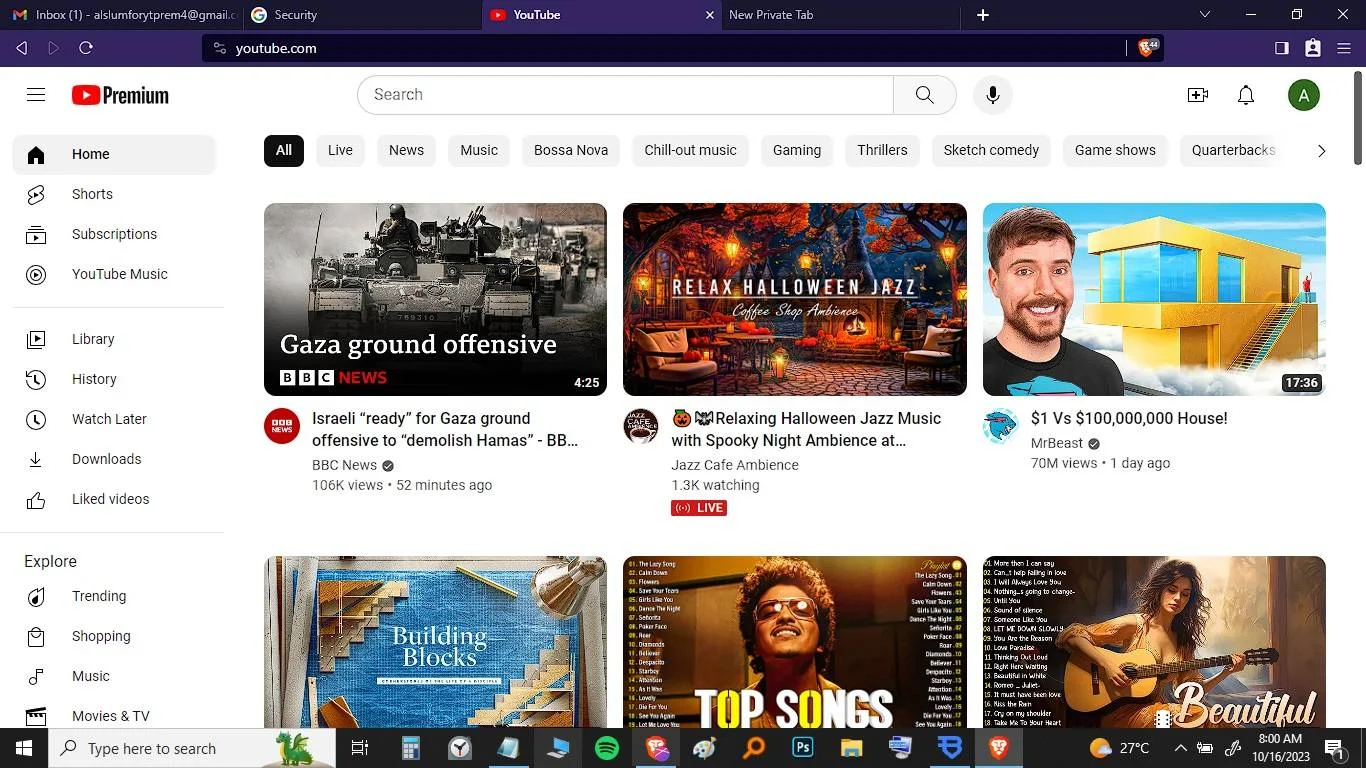Open the Create video icon
This screenshot has height=768, width=1366.
coord(1197,95)
